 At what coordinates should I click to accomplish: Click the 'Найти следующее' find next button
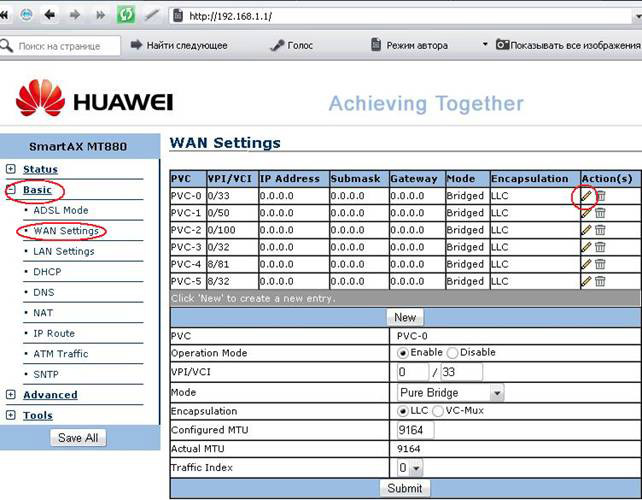pos(179,45)
